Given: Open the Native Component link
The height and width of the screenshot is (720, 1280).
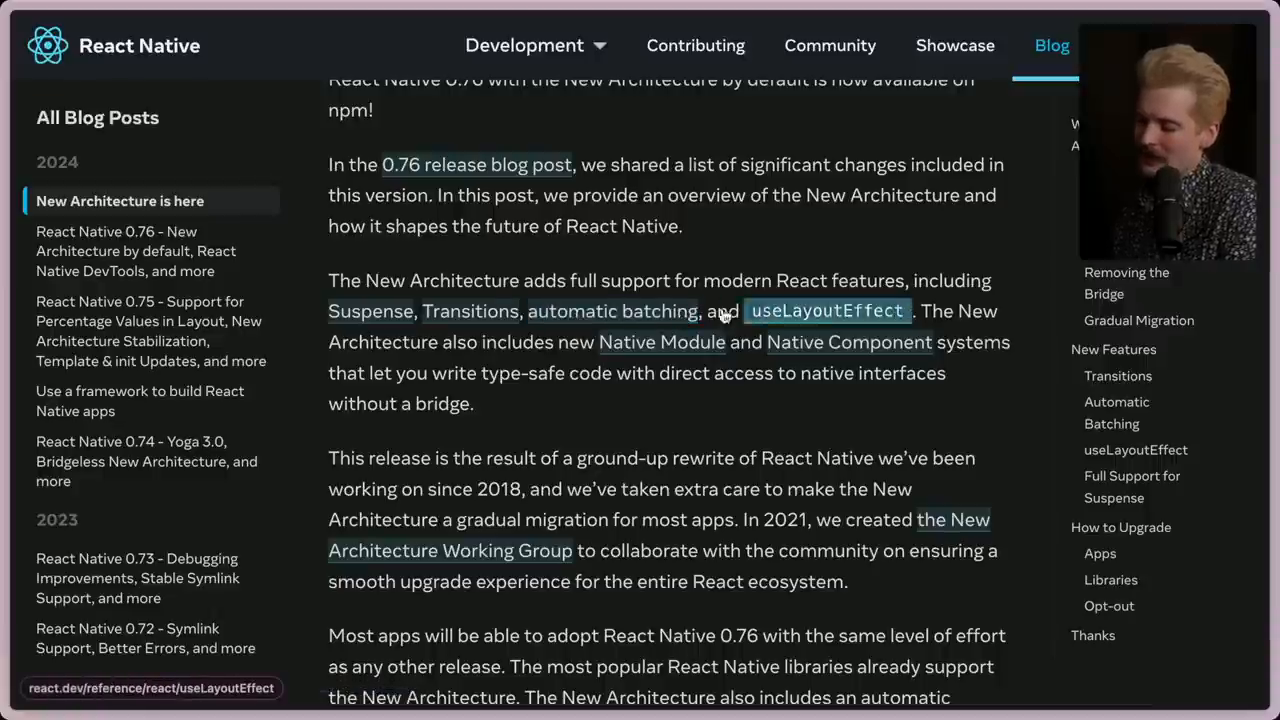Looking at the screenshot, I should pyautogui.click(x=849, y=343).
